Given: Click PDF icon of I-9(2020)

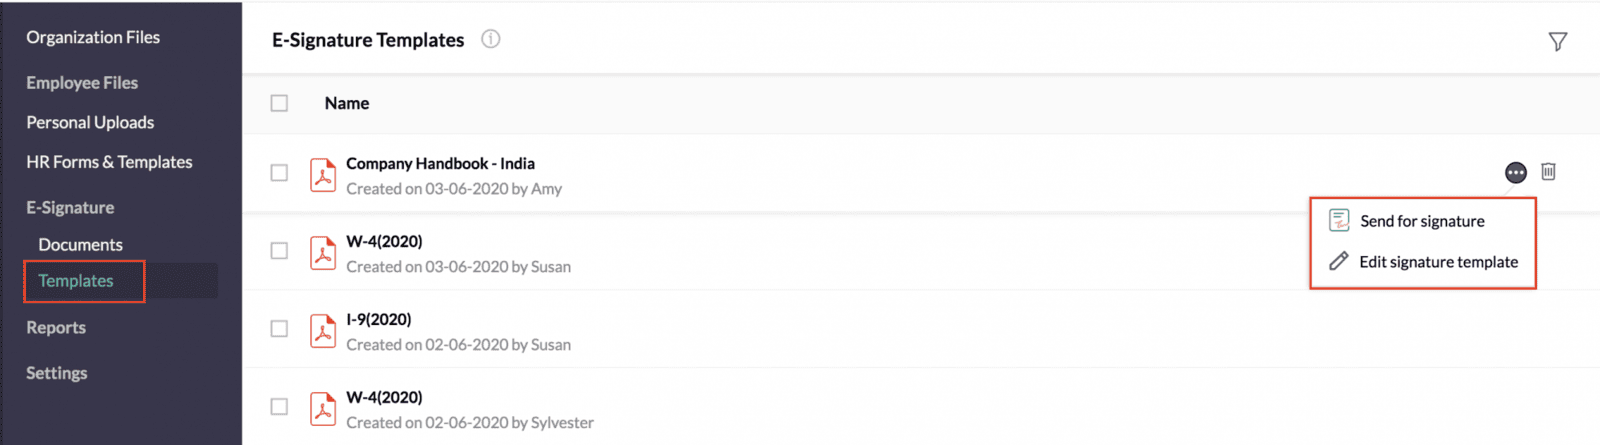Looking at the screenshot, I should coord(323,330).
